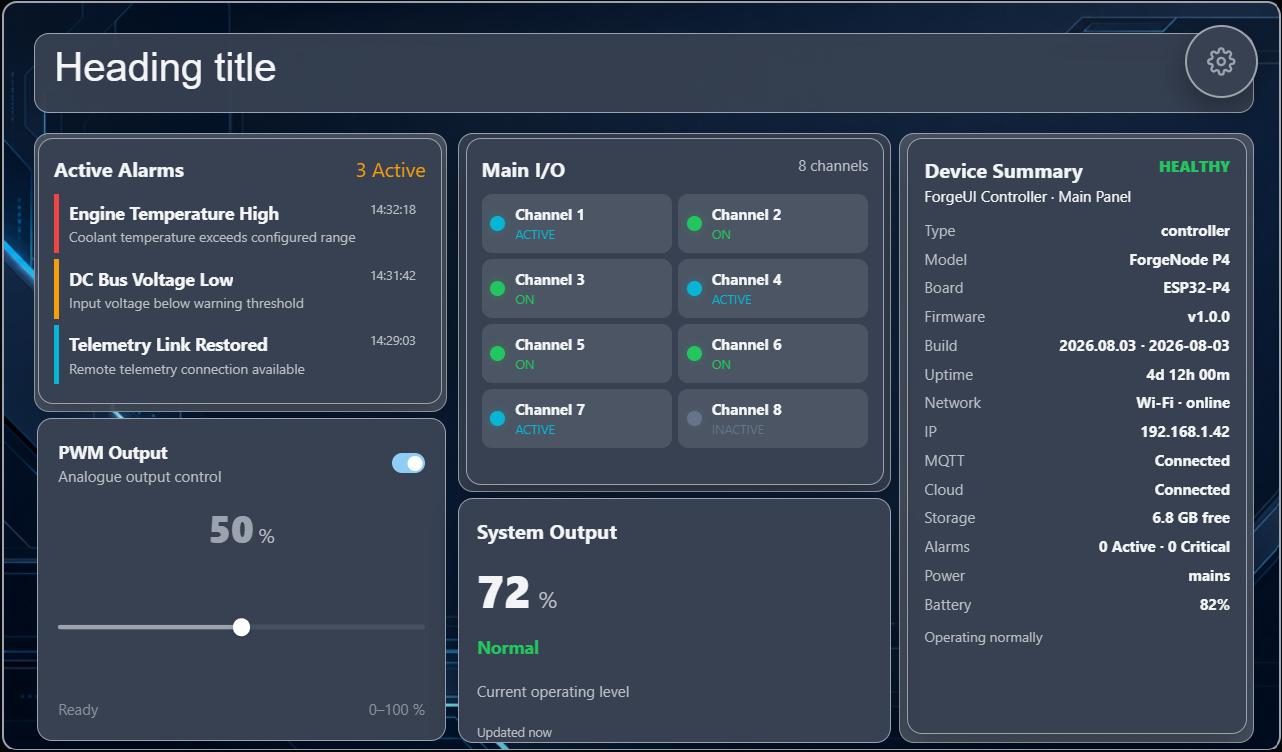Screen dimensions: 1282x752
Task: Click the Channel 2 green indicator dot
Action: [x=694, y=223]
